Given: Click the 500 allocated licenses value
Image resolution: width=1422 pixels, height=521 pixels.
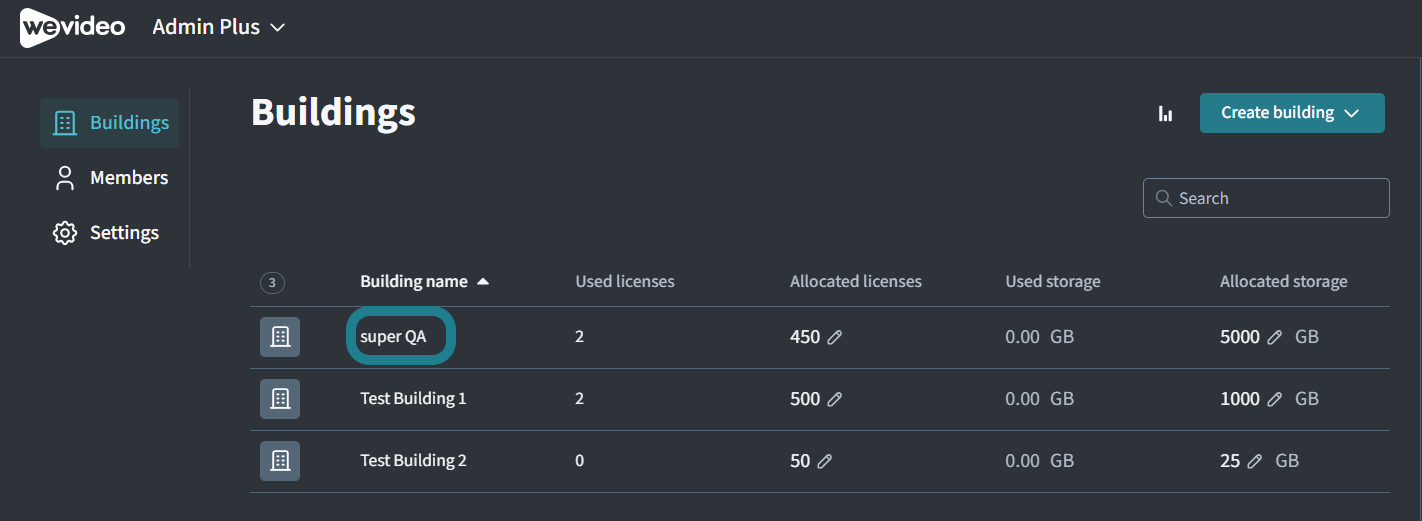Looking at the screenshot, I should pos(805,399).
